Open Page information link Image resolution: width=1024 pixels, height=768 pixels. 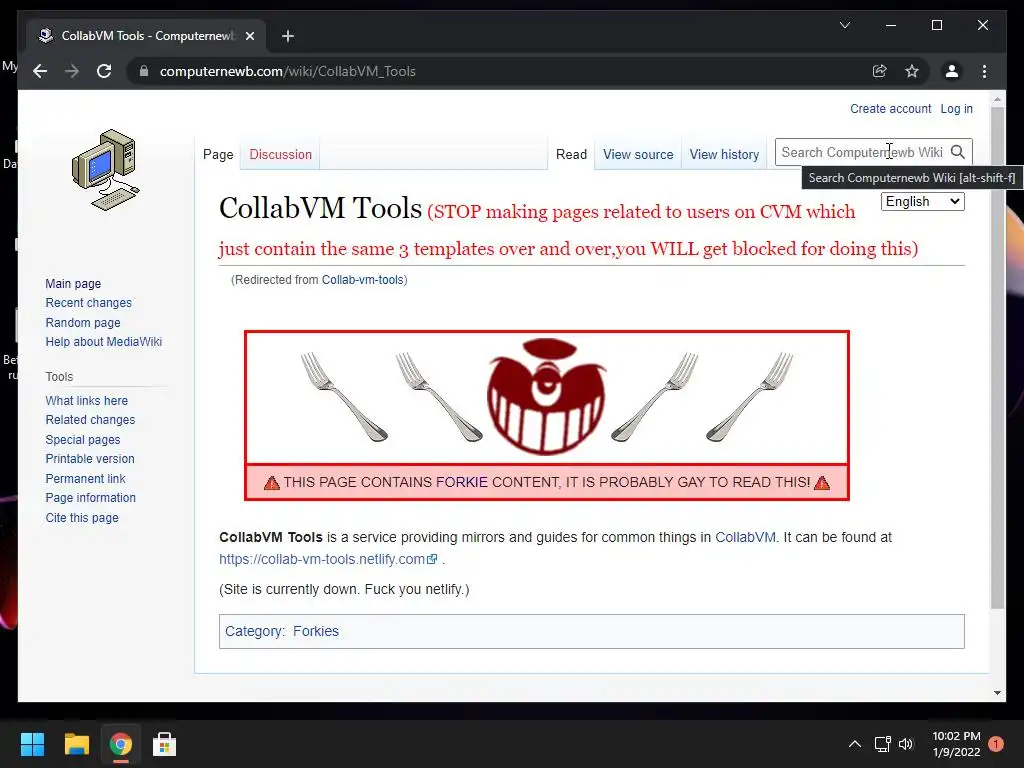click(x=90, y=498)
